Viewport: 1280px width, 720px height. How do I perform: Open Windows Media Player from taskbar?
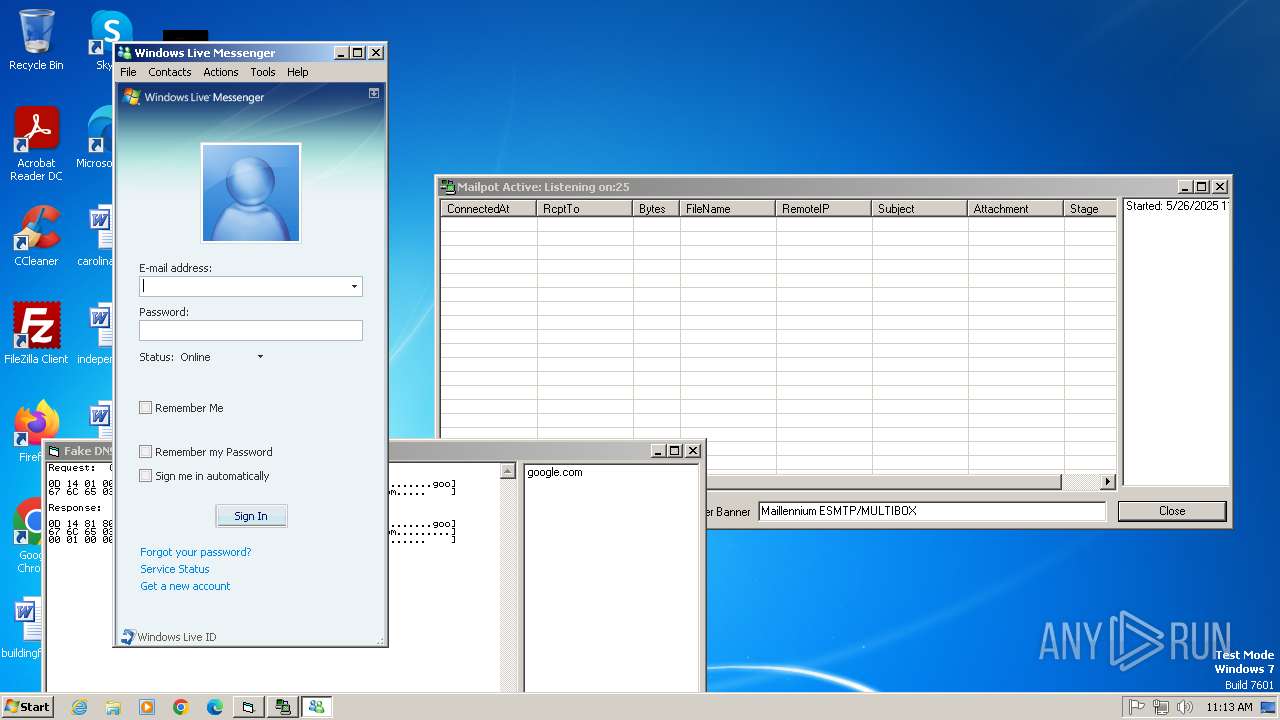(147, 707)
